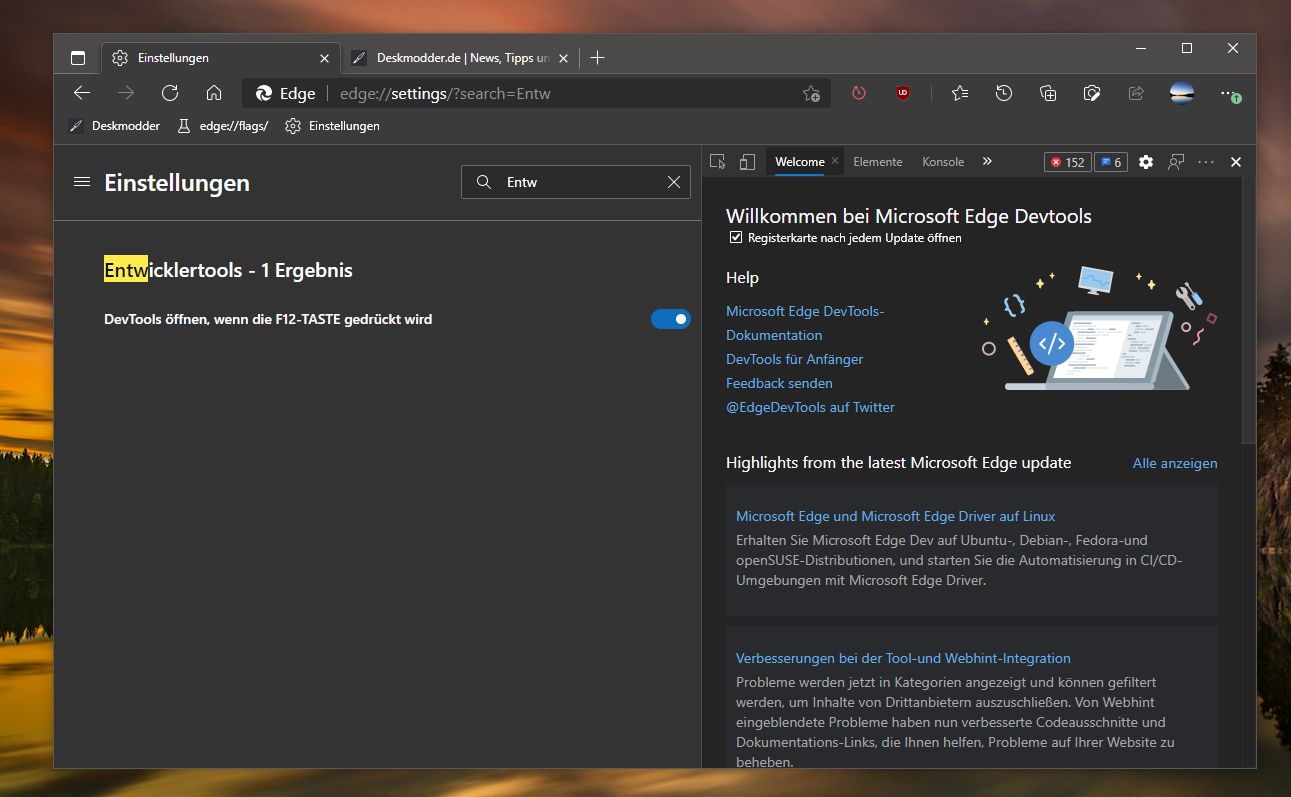Add this page to favorites
1291x797 pixels.
coord(811,94)
